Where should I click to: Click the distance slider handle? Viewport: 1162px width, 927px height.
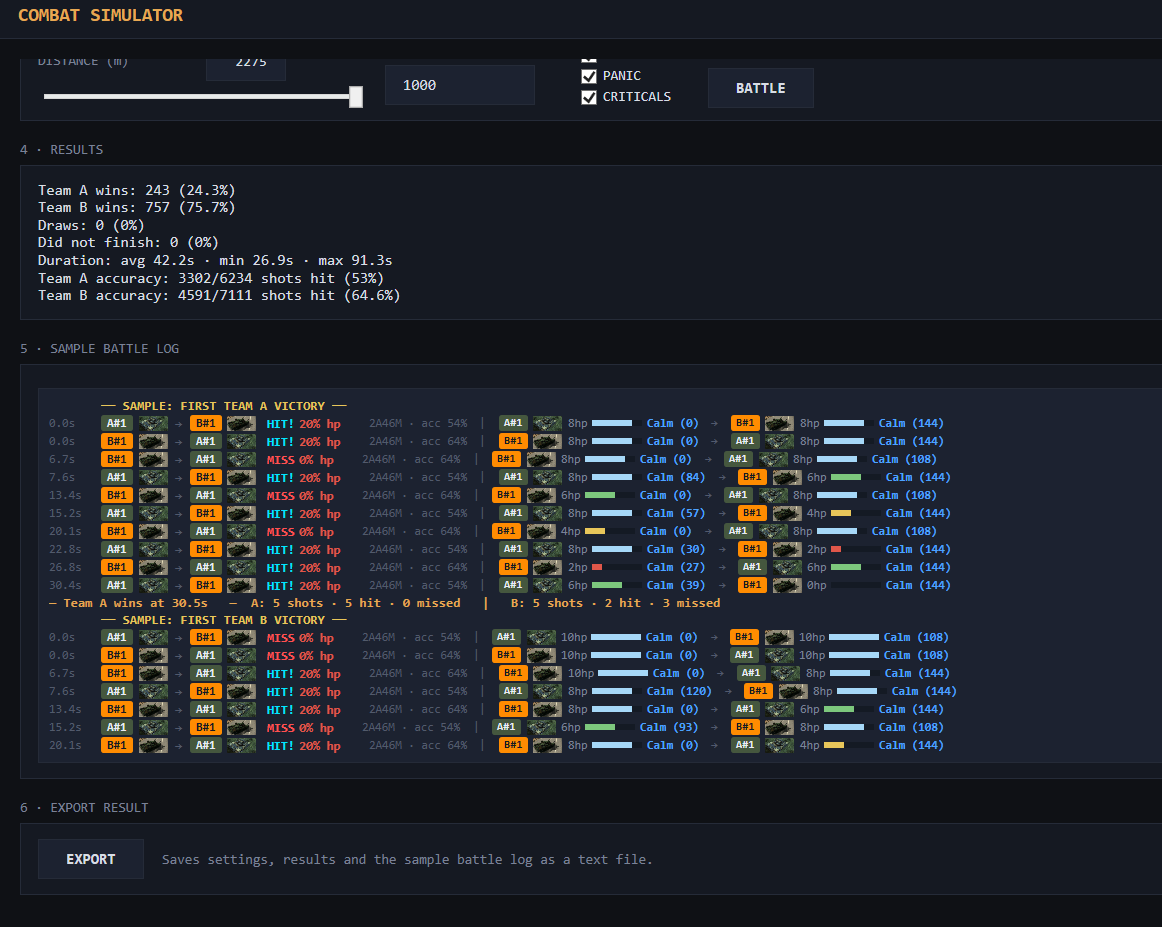pyautogui.click(x=356, y=96)
